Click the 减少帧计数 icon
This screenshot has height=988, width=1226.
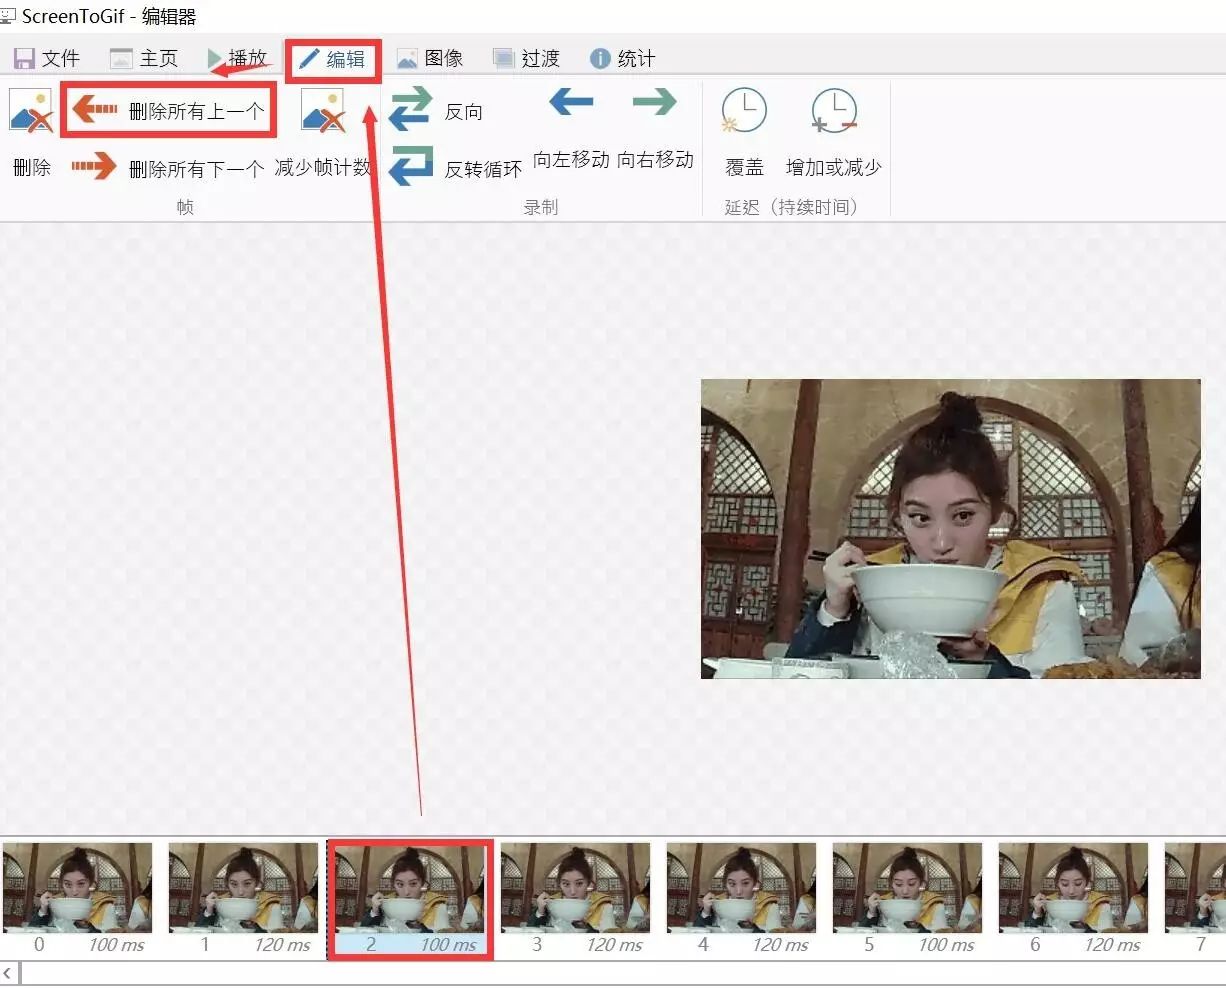[x=323, y=111]
